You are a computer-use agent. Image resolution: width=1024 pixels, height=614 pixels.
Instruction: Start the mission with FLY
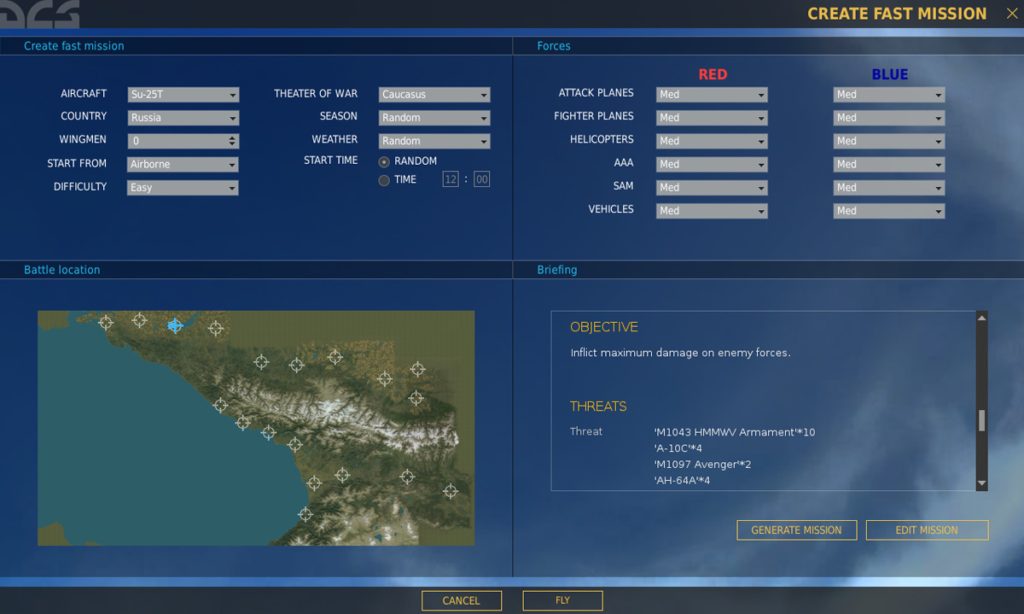click(562, 601)
